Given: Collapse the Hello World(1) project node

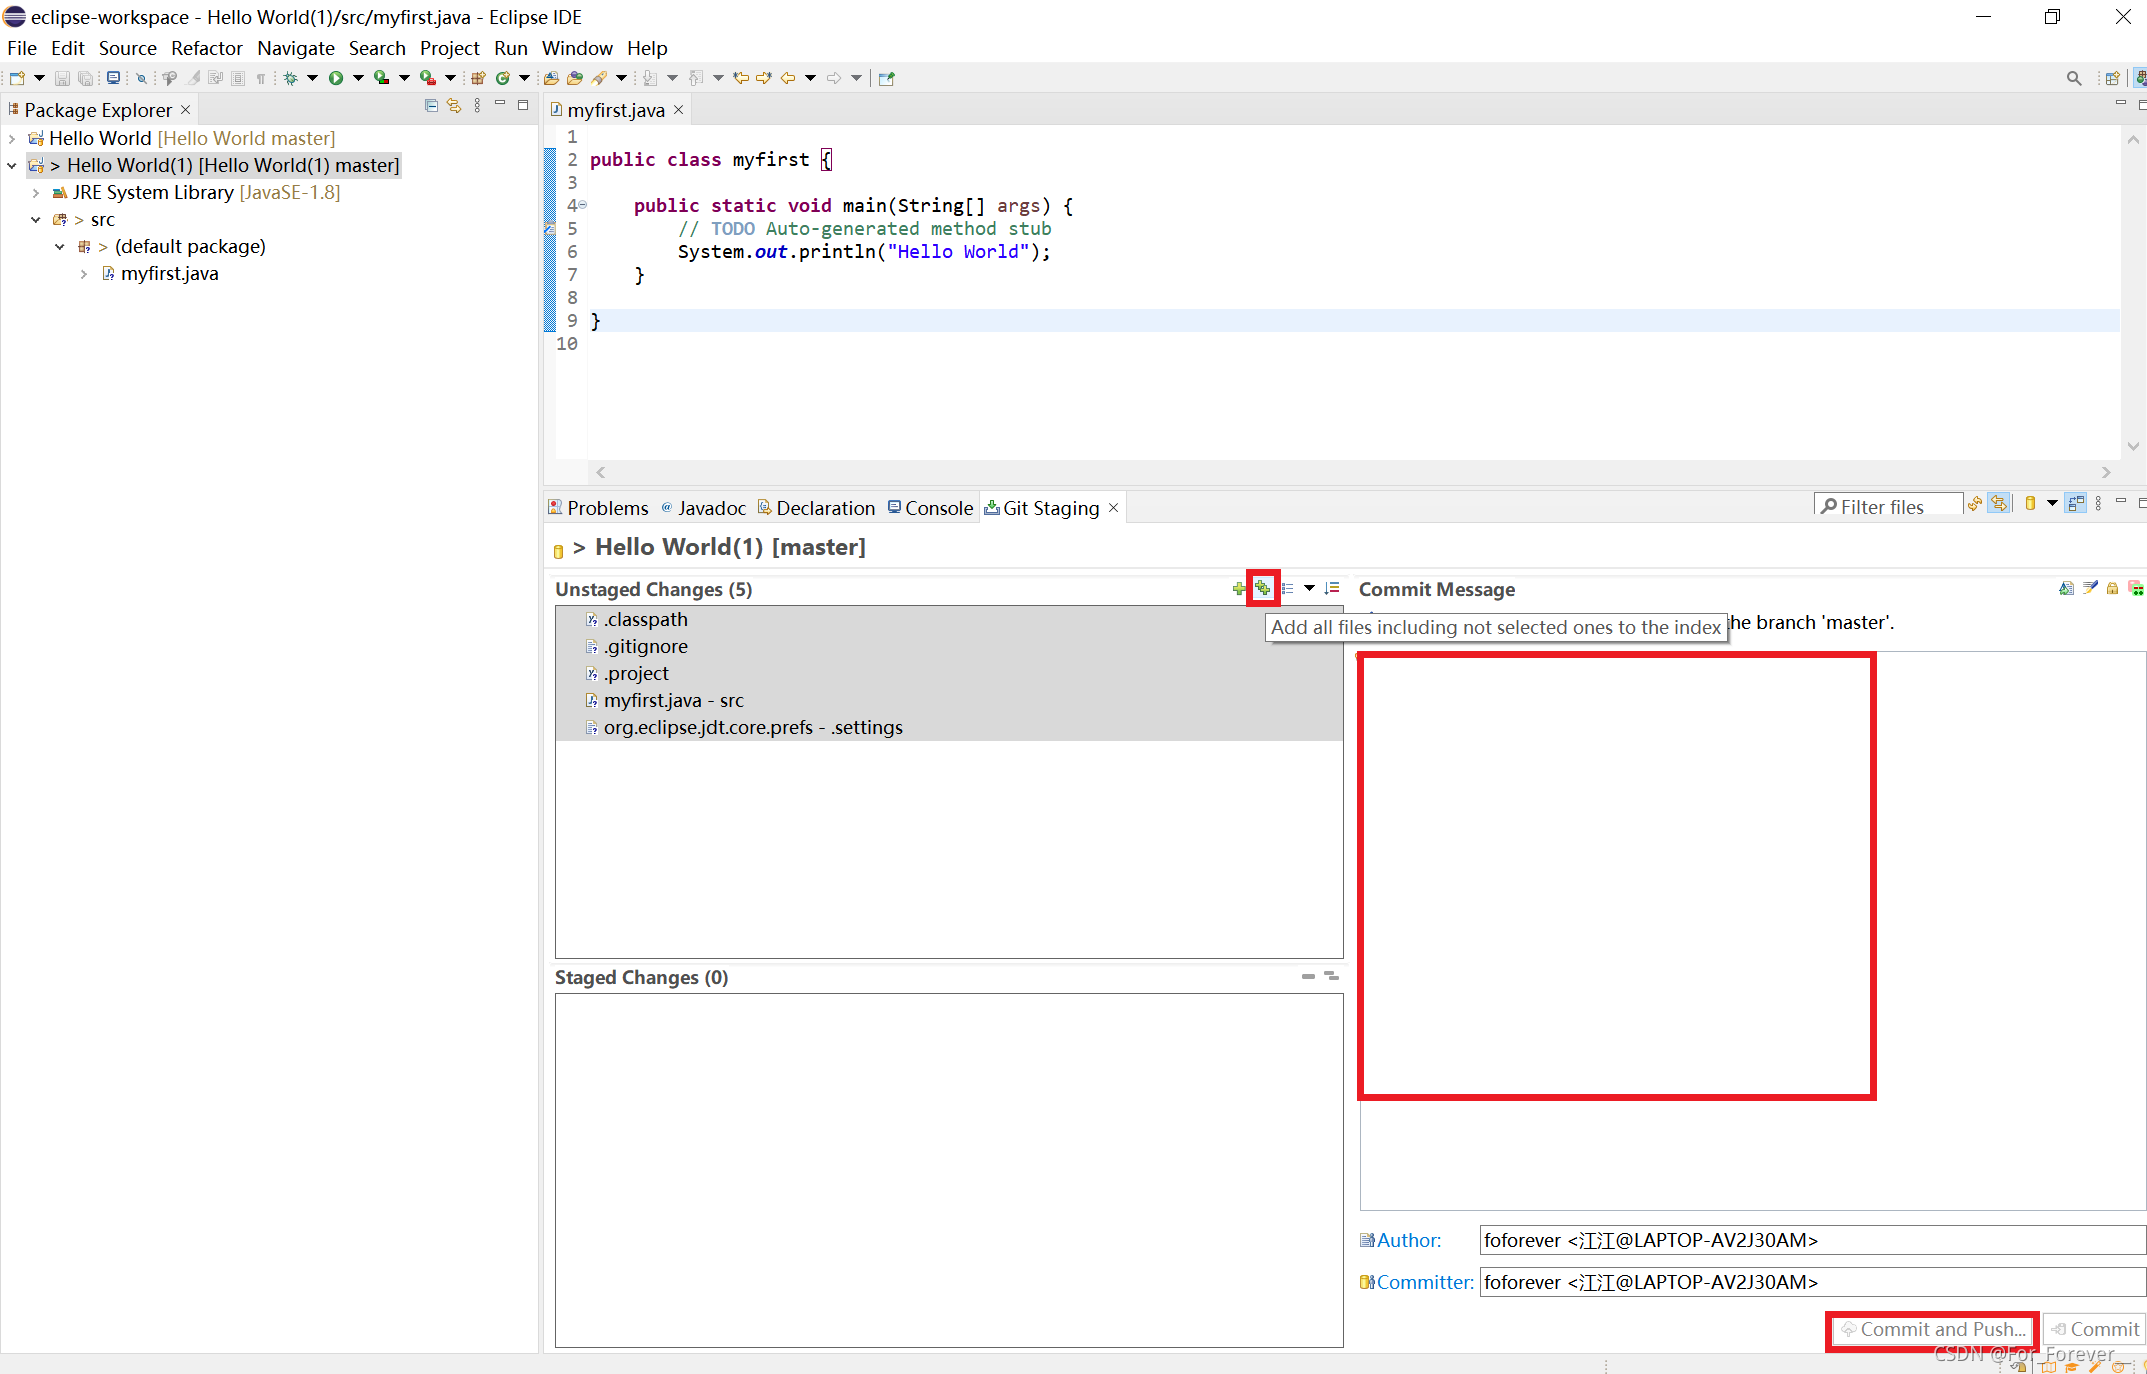Looking at the screenshot, I should pyautogui.click(x=12, y=166).
